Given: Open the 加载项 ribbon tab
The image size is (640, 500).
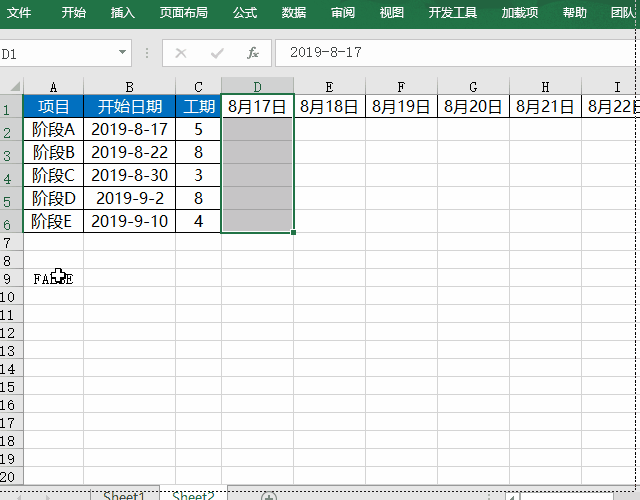Looking at the screenshot, I should coord(520,13).
